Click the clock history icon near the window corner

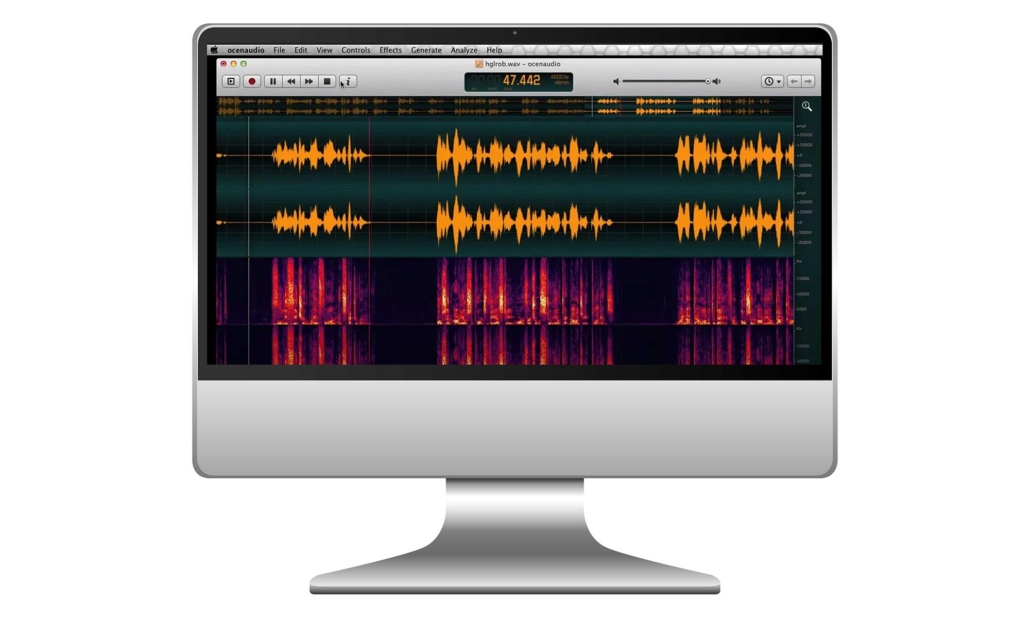point(768,81)
